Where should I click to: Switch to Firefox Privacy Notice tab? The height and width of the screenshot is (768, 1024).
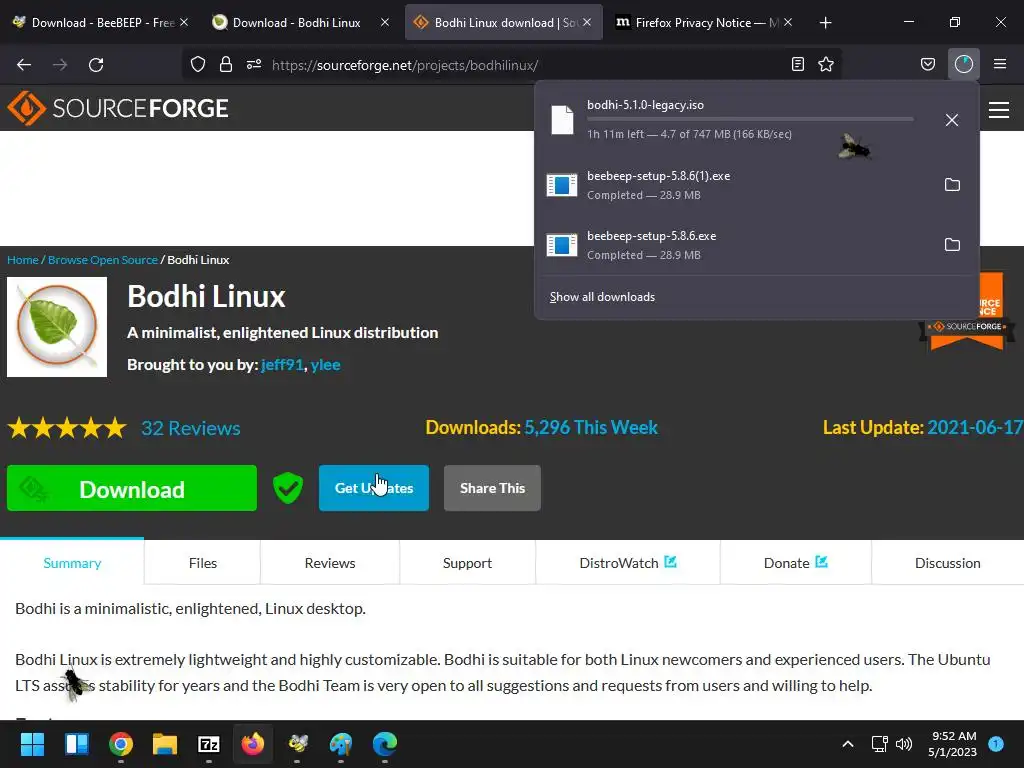[704, 22]
